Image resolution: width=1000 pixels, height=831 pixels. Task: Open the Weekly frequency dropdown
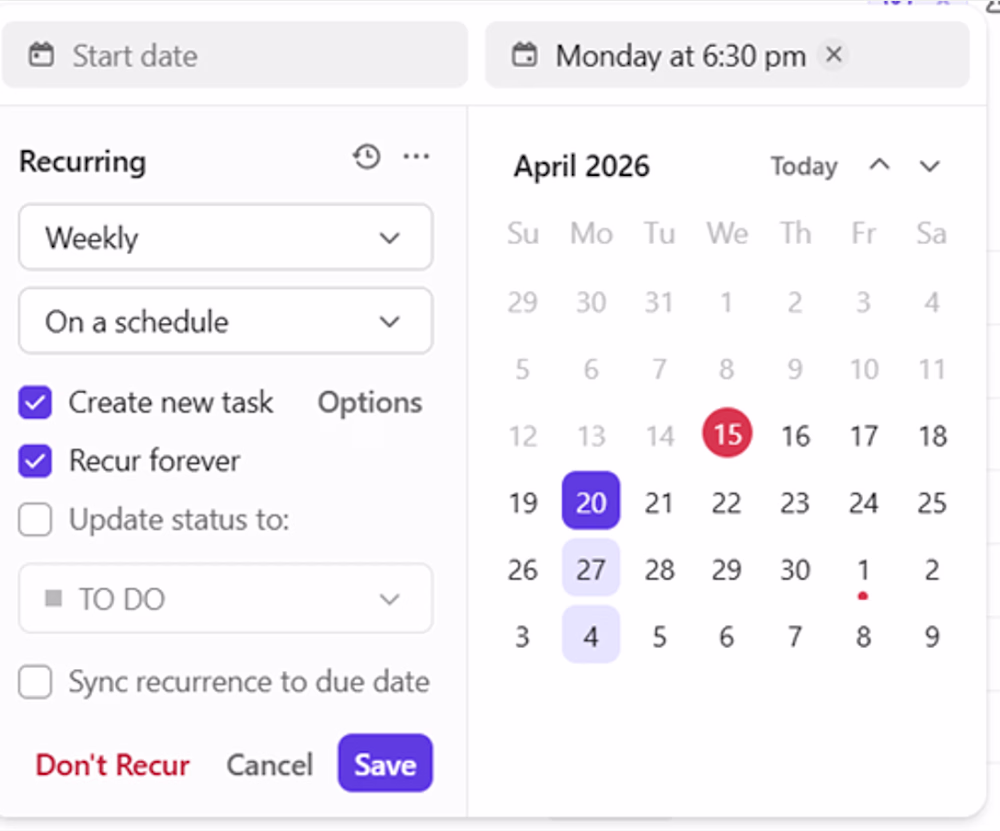pyautogui.click(x=226, y=237)
